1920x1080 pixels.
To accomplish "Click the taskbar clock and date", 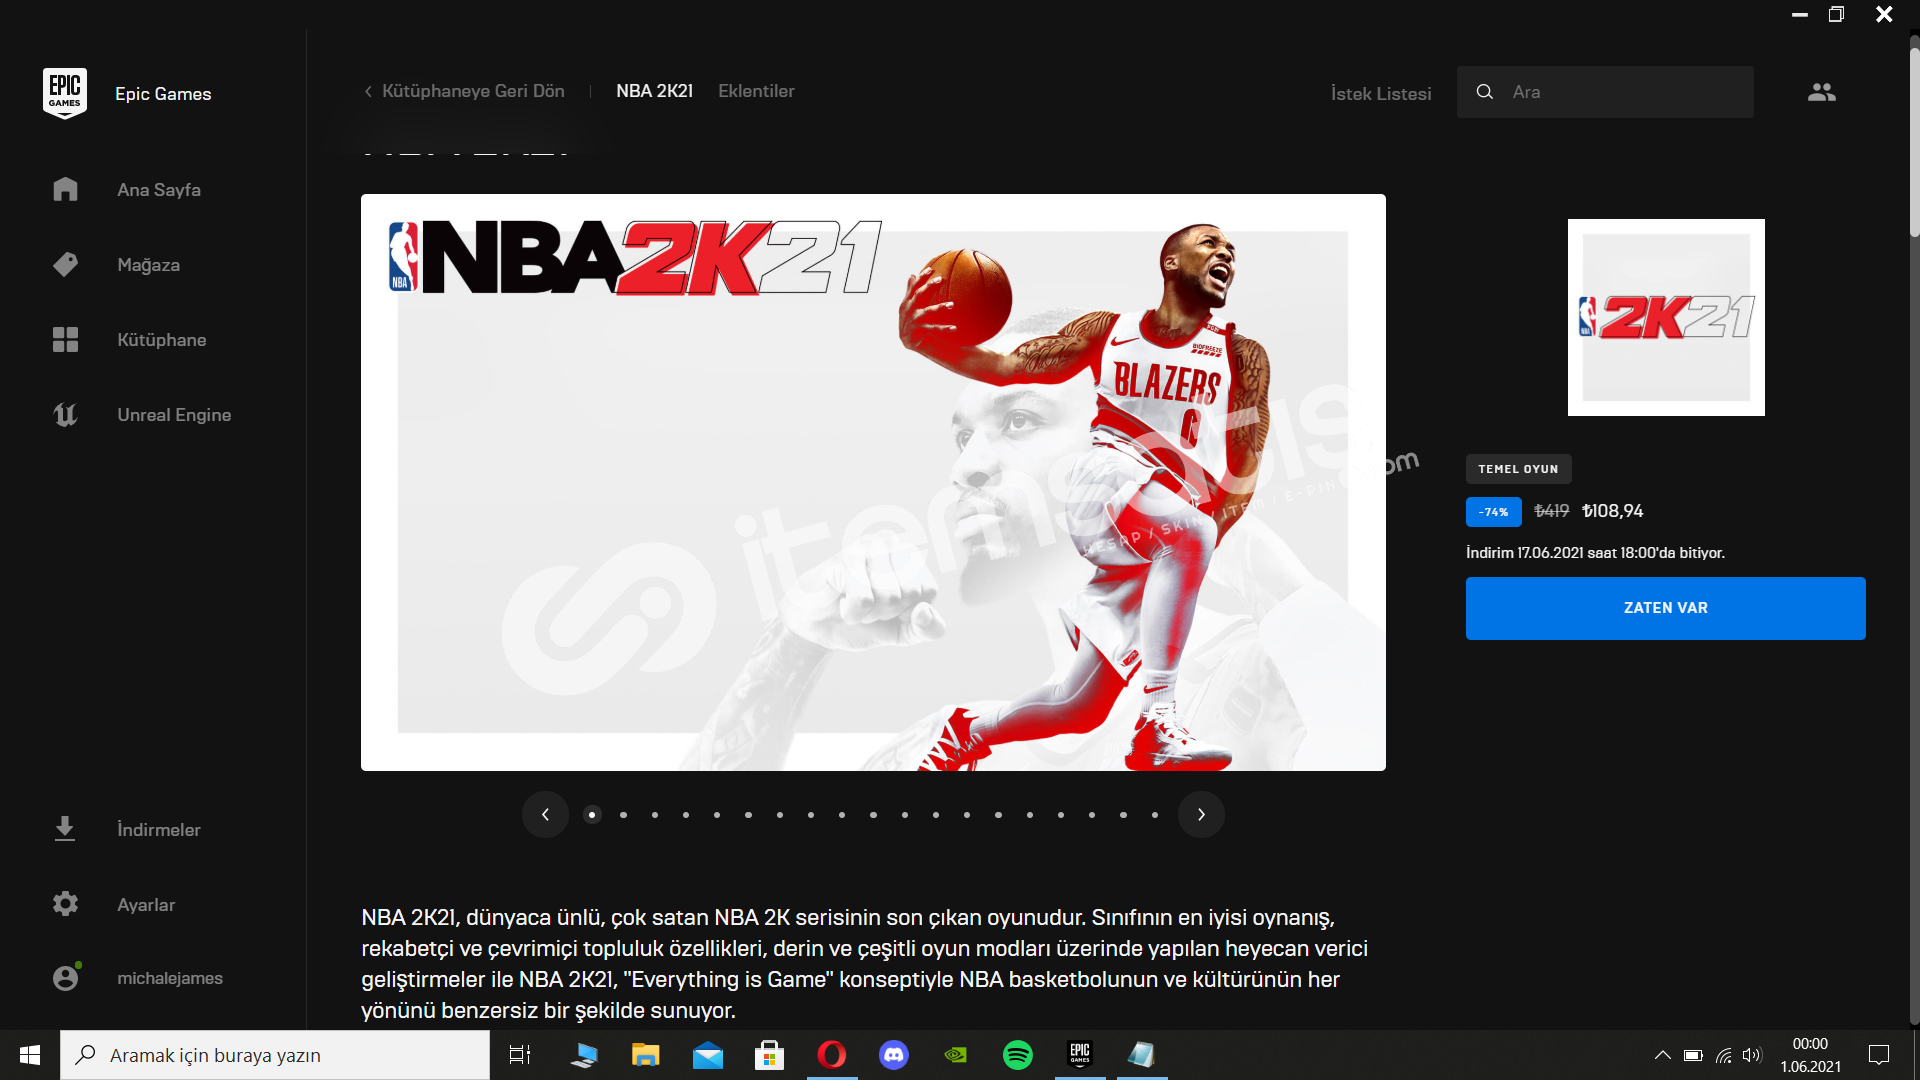I will click(1810, 1055).
